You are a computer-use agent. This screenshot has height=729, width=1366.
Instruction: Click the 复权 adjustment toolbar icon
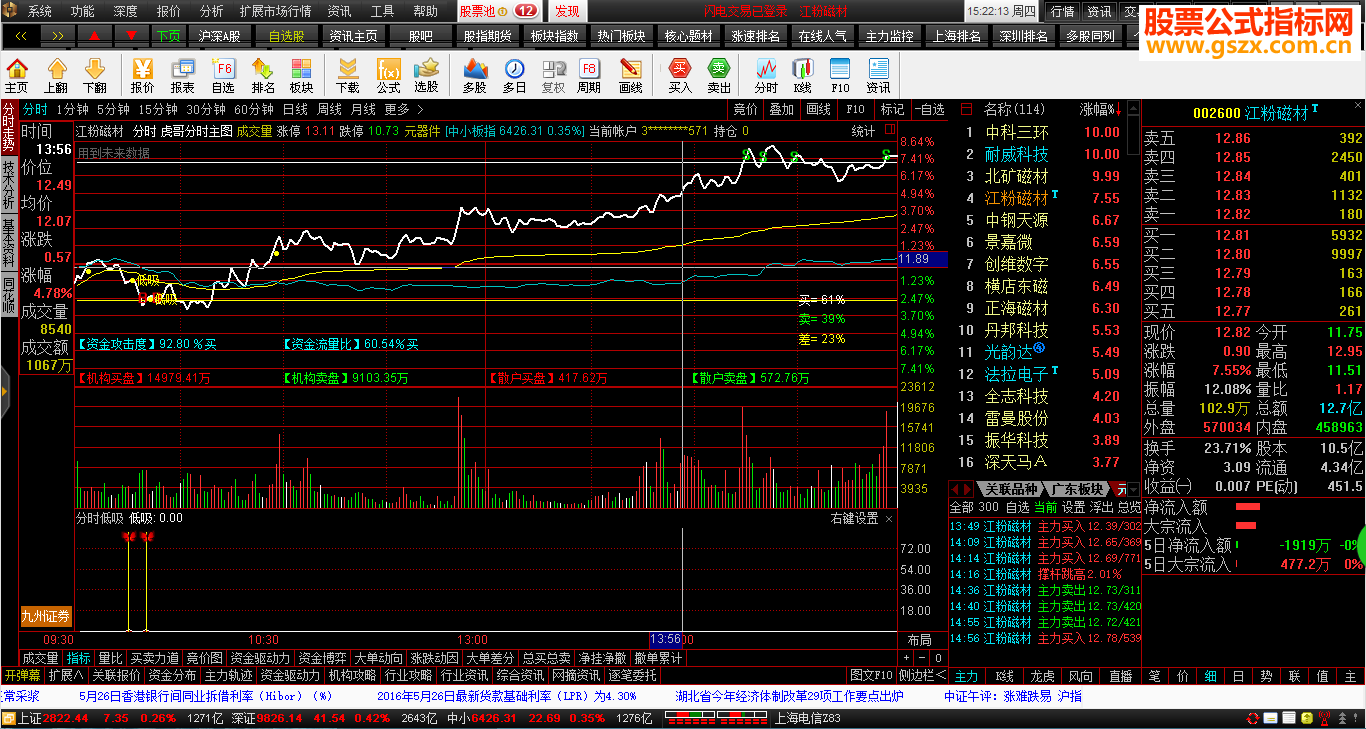553,75
